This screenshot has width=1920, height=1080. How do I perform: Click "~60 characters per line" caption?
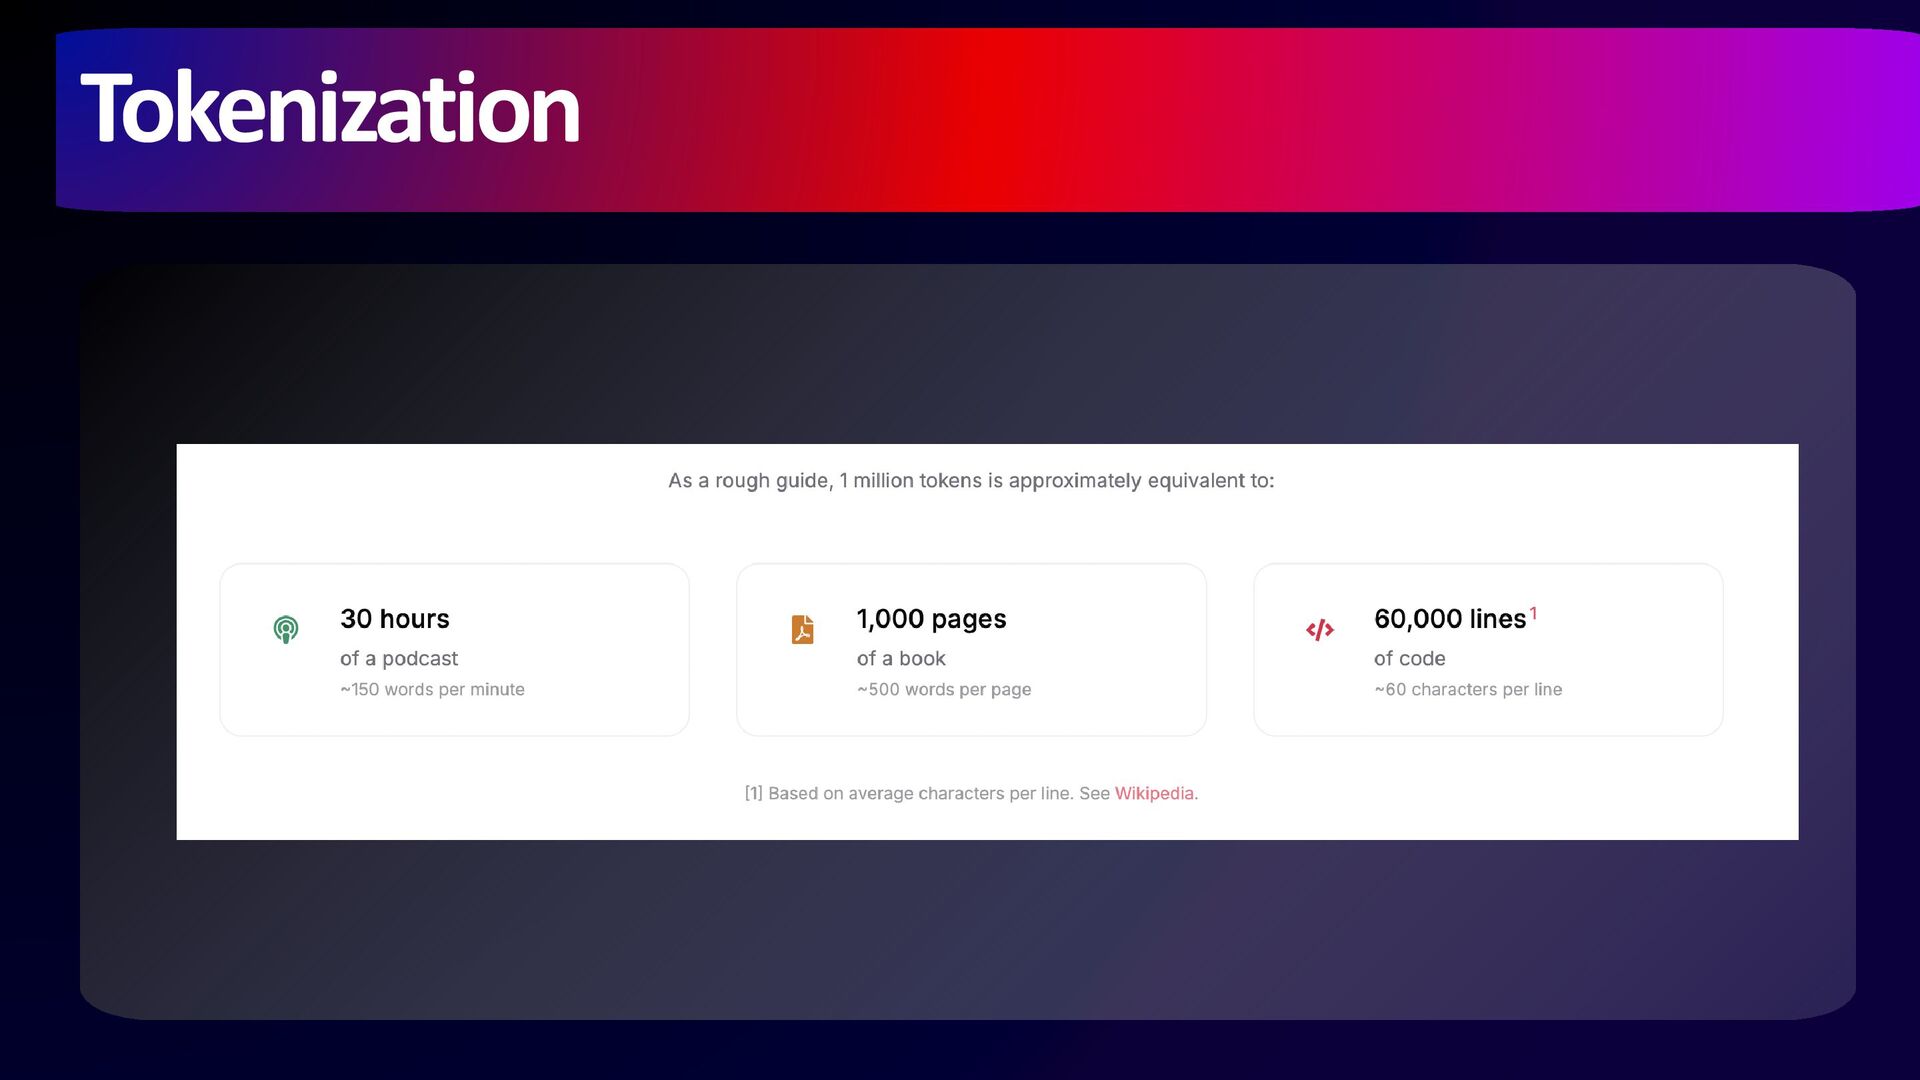pyautogui.click(x=1467, y=689)
